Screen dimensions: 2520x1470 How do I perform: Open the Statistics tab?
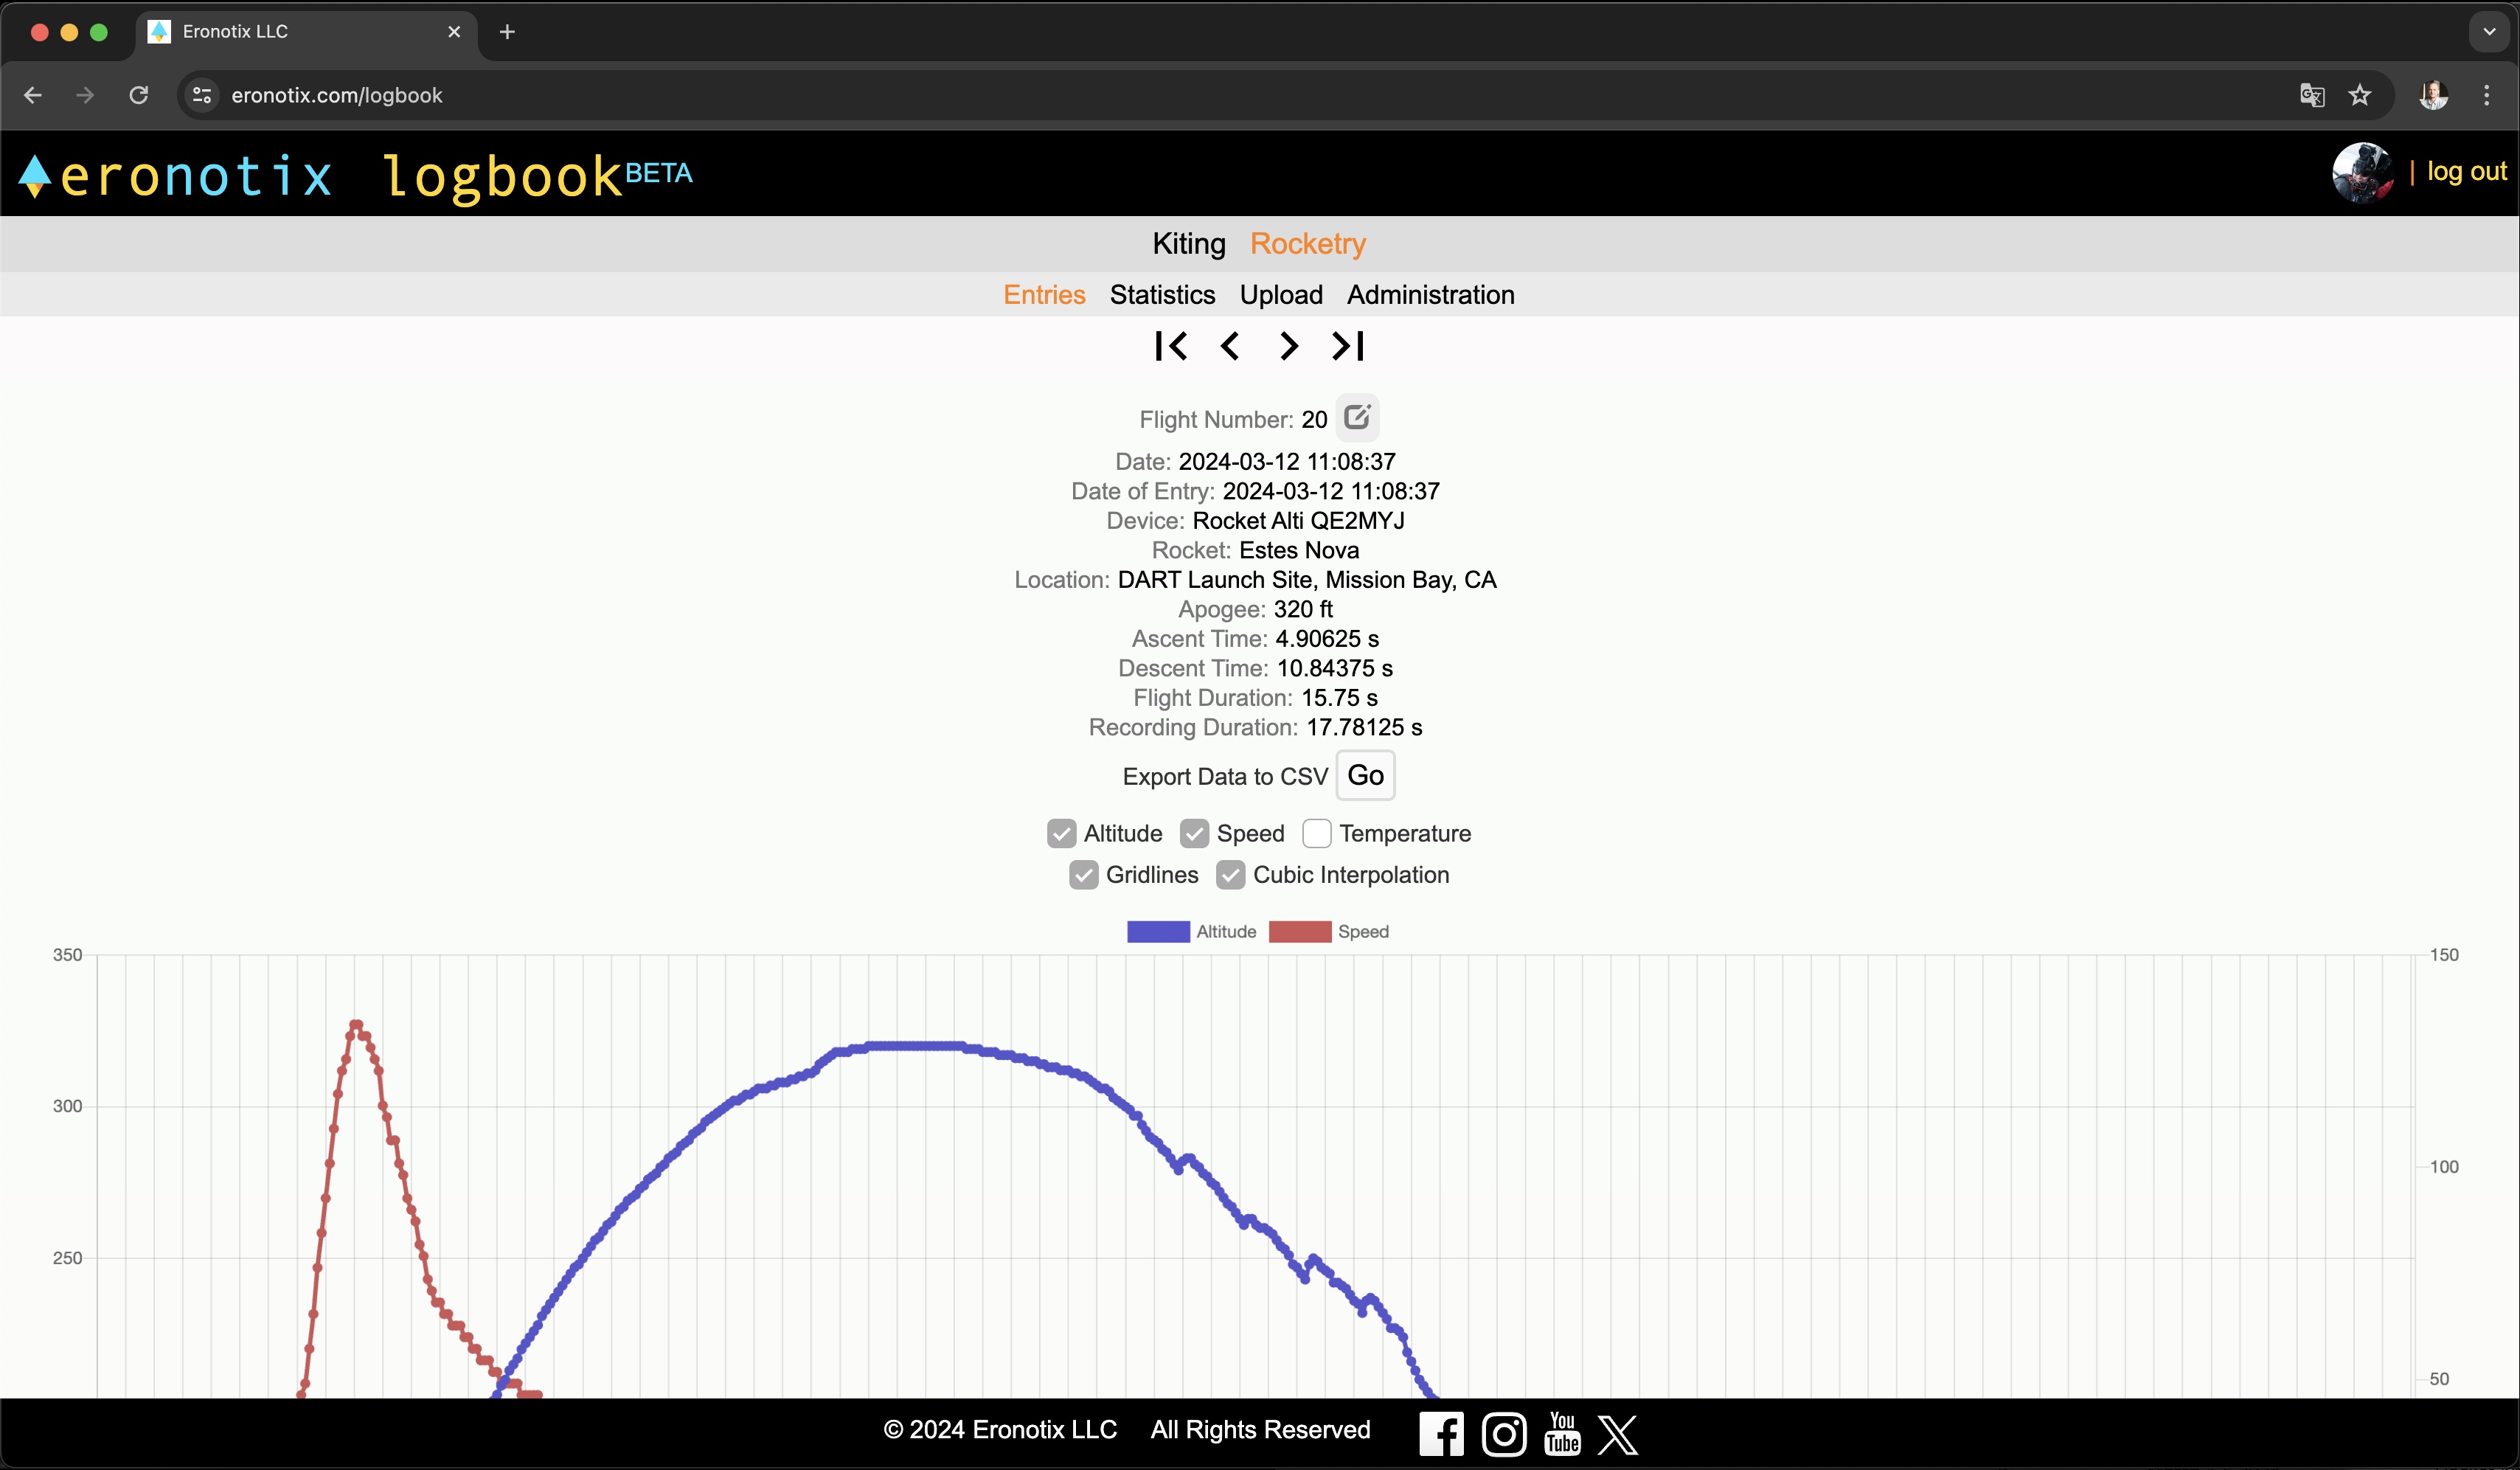(x=1162, y=295)
